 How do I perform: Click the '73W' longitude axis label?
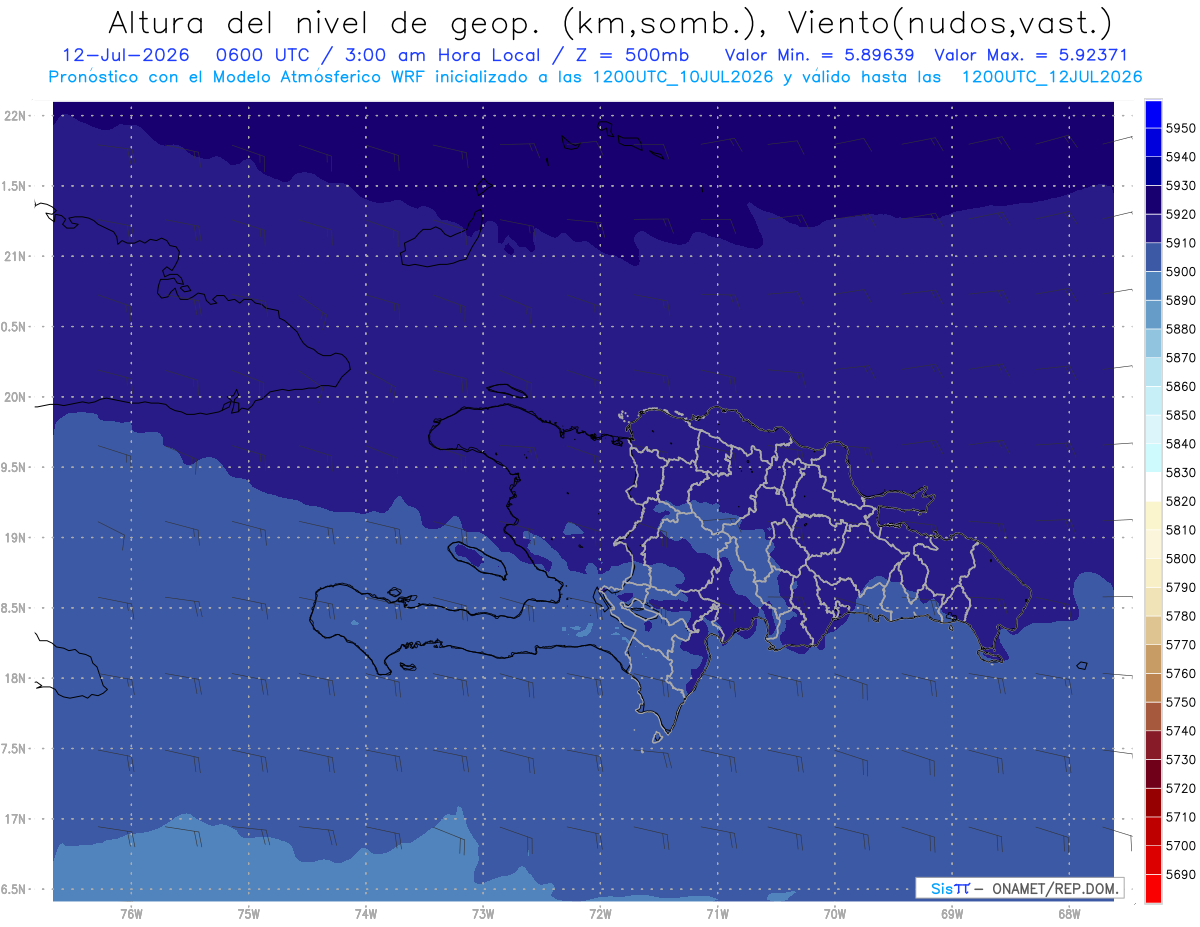click(483, 913)
